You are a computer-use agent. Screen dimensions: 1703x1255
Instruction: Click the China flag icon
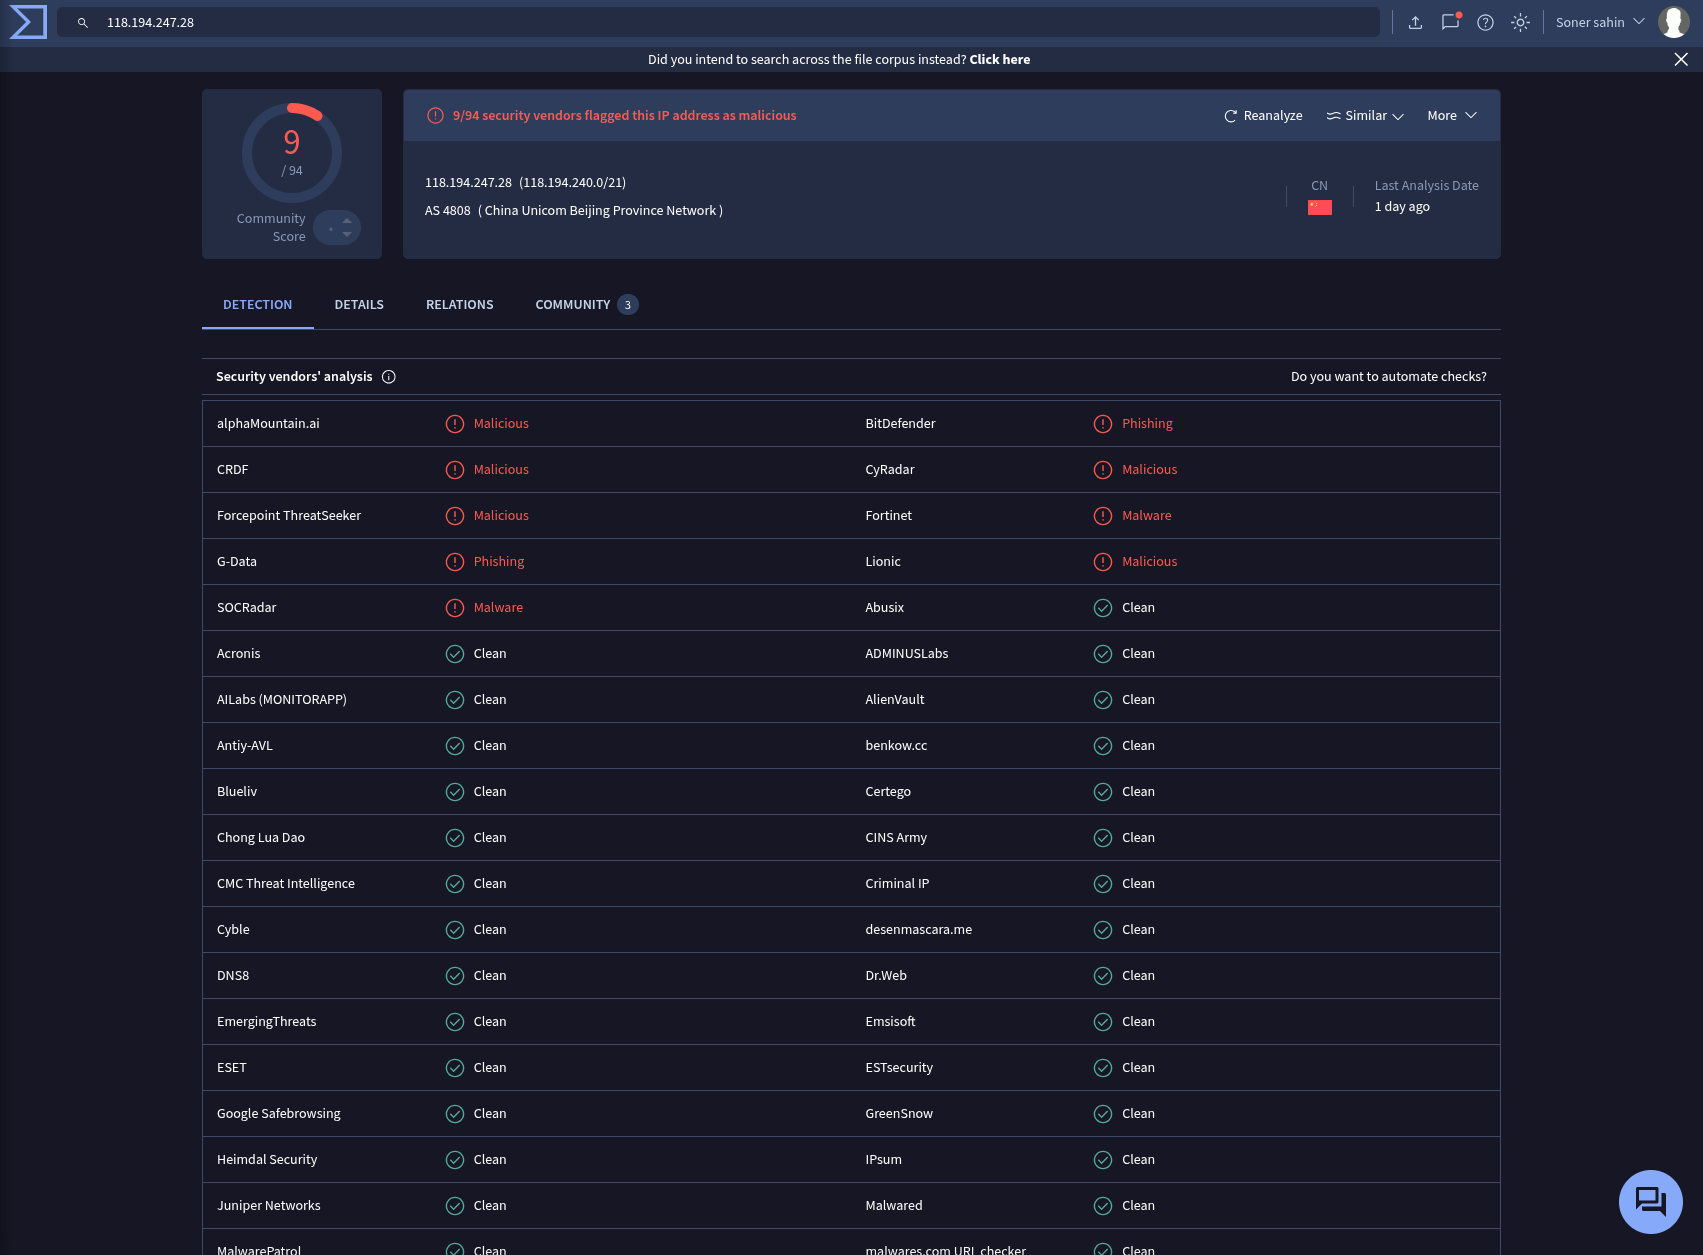tap(1320, 207)
